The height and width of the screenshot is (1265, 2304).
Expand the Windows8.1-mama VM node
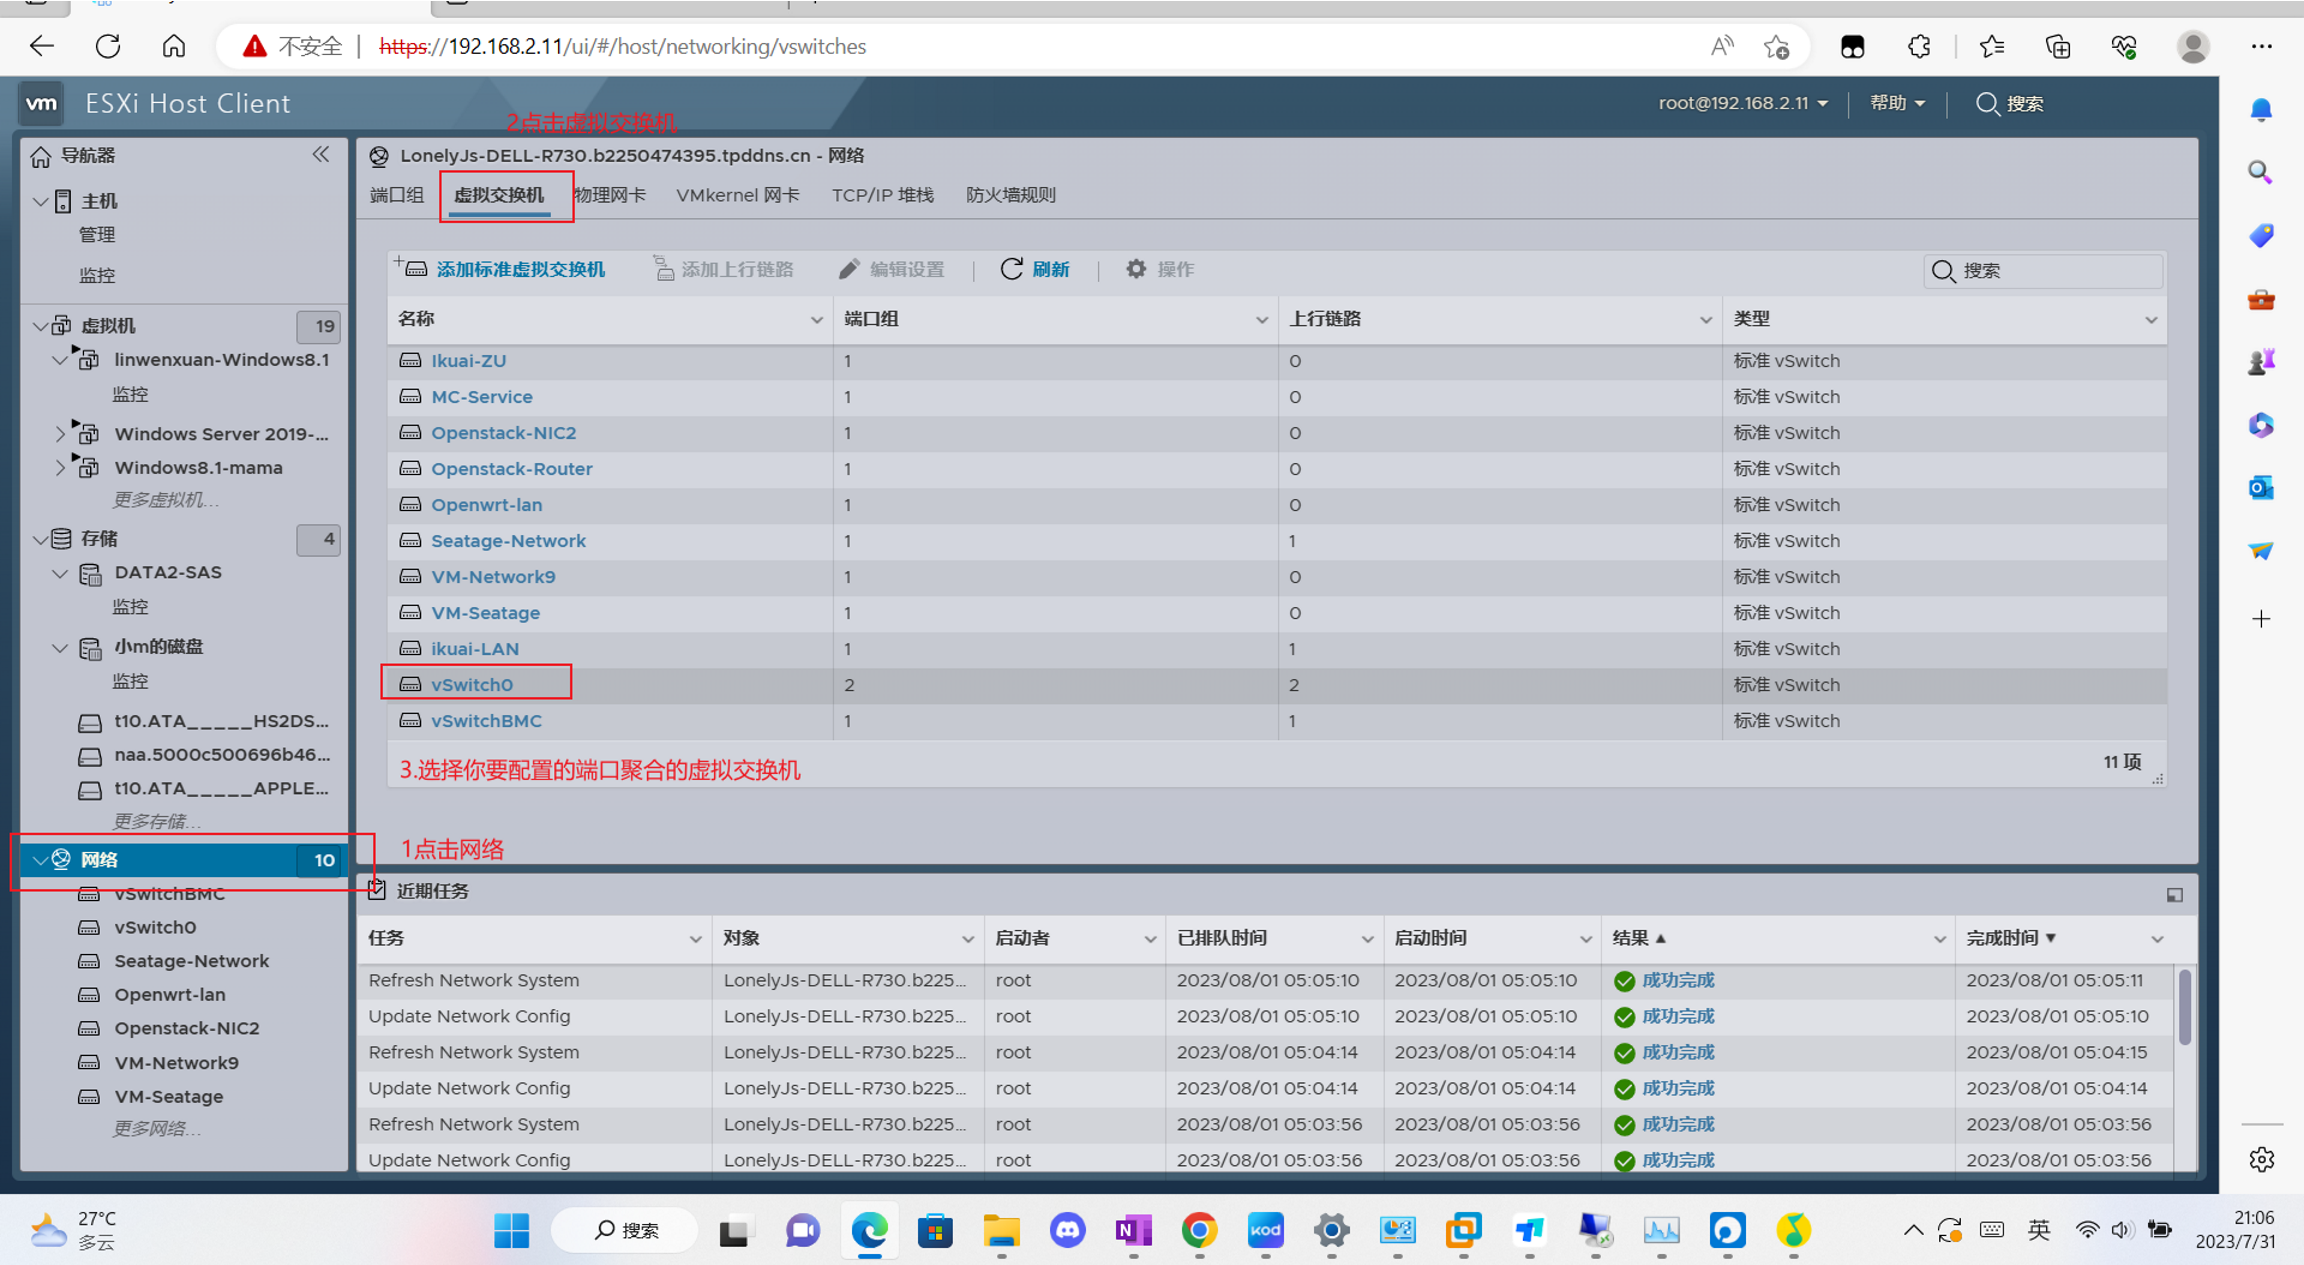(60, 467)
